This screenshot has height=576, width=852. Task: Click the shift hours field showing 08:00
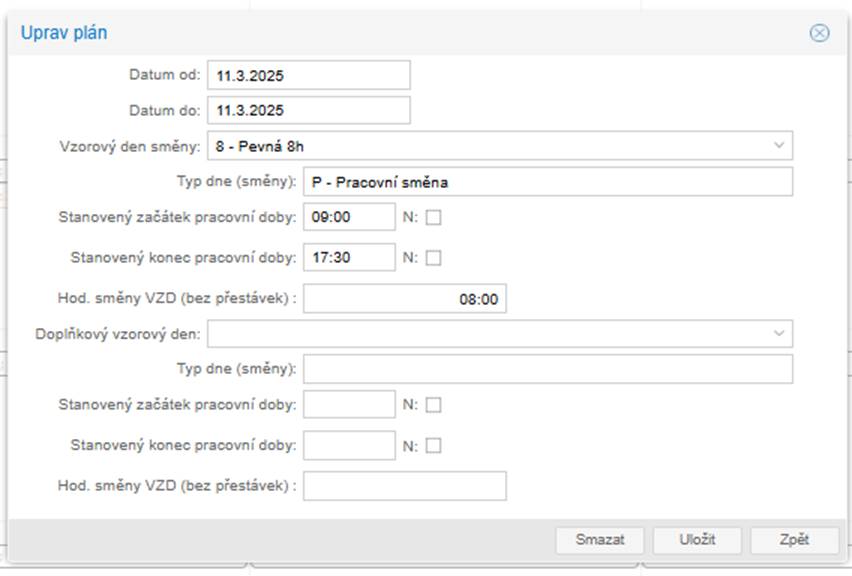tap(404, 298)
